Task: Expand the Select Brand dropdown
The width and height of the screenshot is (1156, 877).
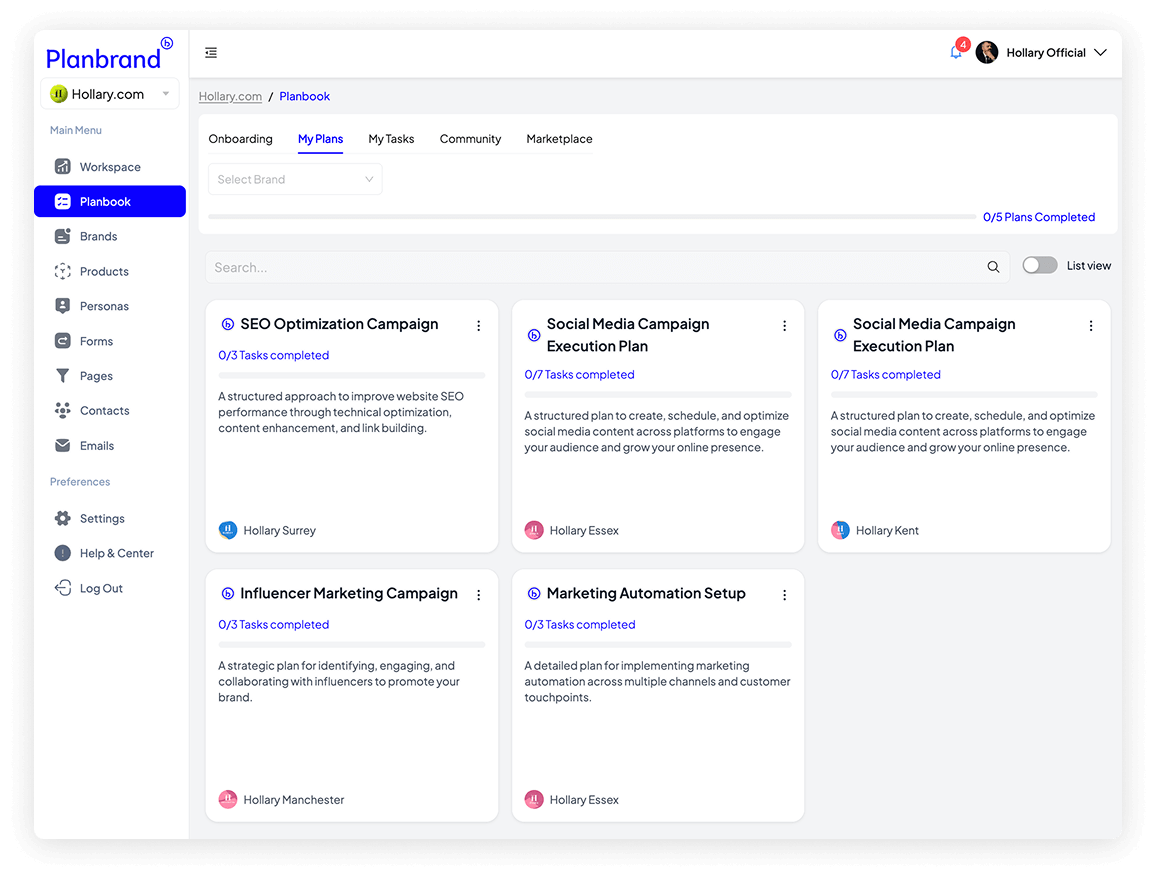Action: (x=295, y=180)
